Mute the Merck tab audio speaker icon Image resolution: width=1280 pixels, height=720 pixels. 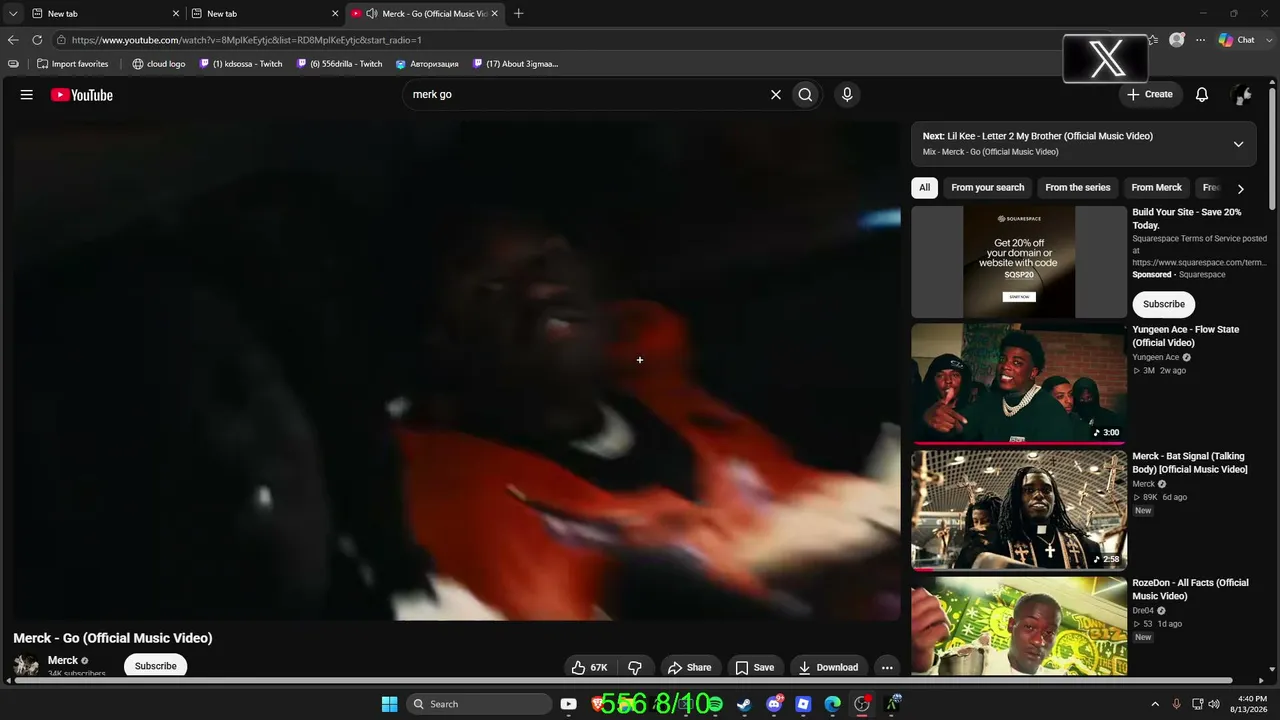coord(372,14)
